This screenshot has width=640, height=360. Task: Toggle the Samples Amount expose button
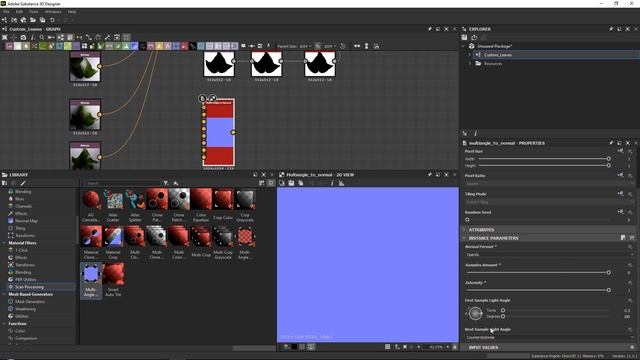click(630, 265)
